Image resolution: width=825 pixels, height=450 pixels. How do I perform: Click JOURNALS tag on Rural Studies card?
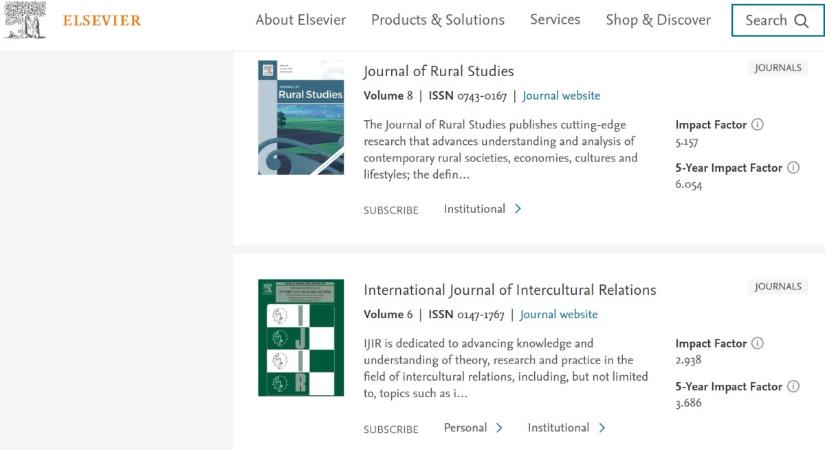[x=778, y=68]
